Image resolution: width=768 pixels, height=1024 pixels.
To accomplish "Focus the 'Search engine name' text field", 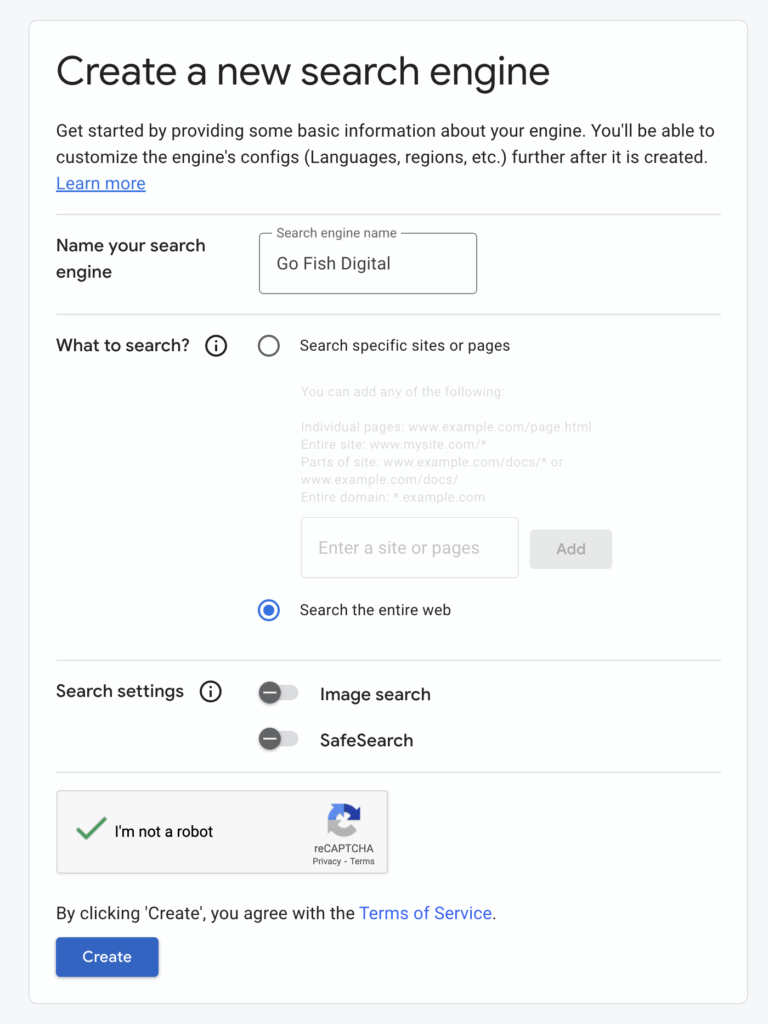I will (367, 265).
